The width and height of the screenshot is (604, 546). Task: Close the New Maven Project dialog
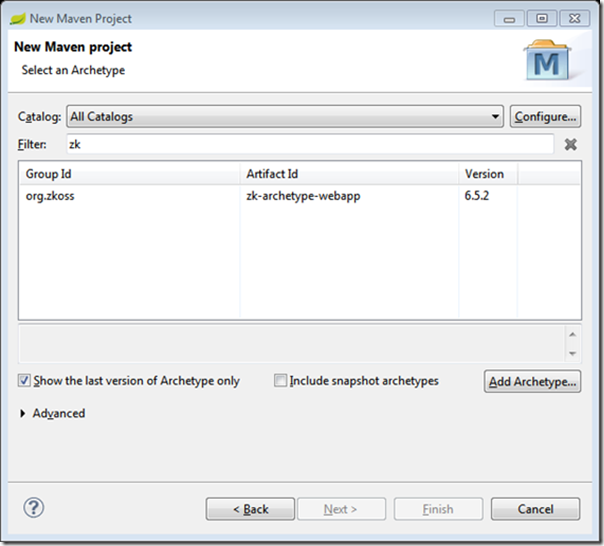[x=574, y=18]
